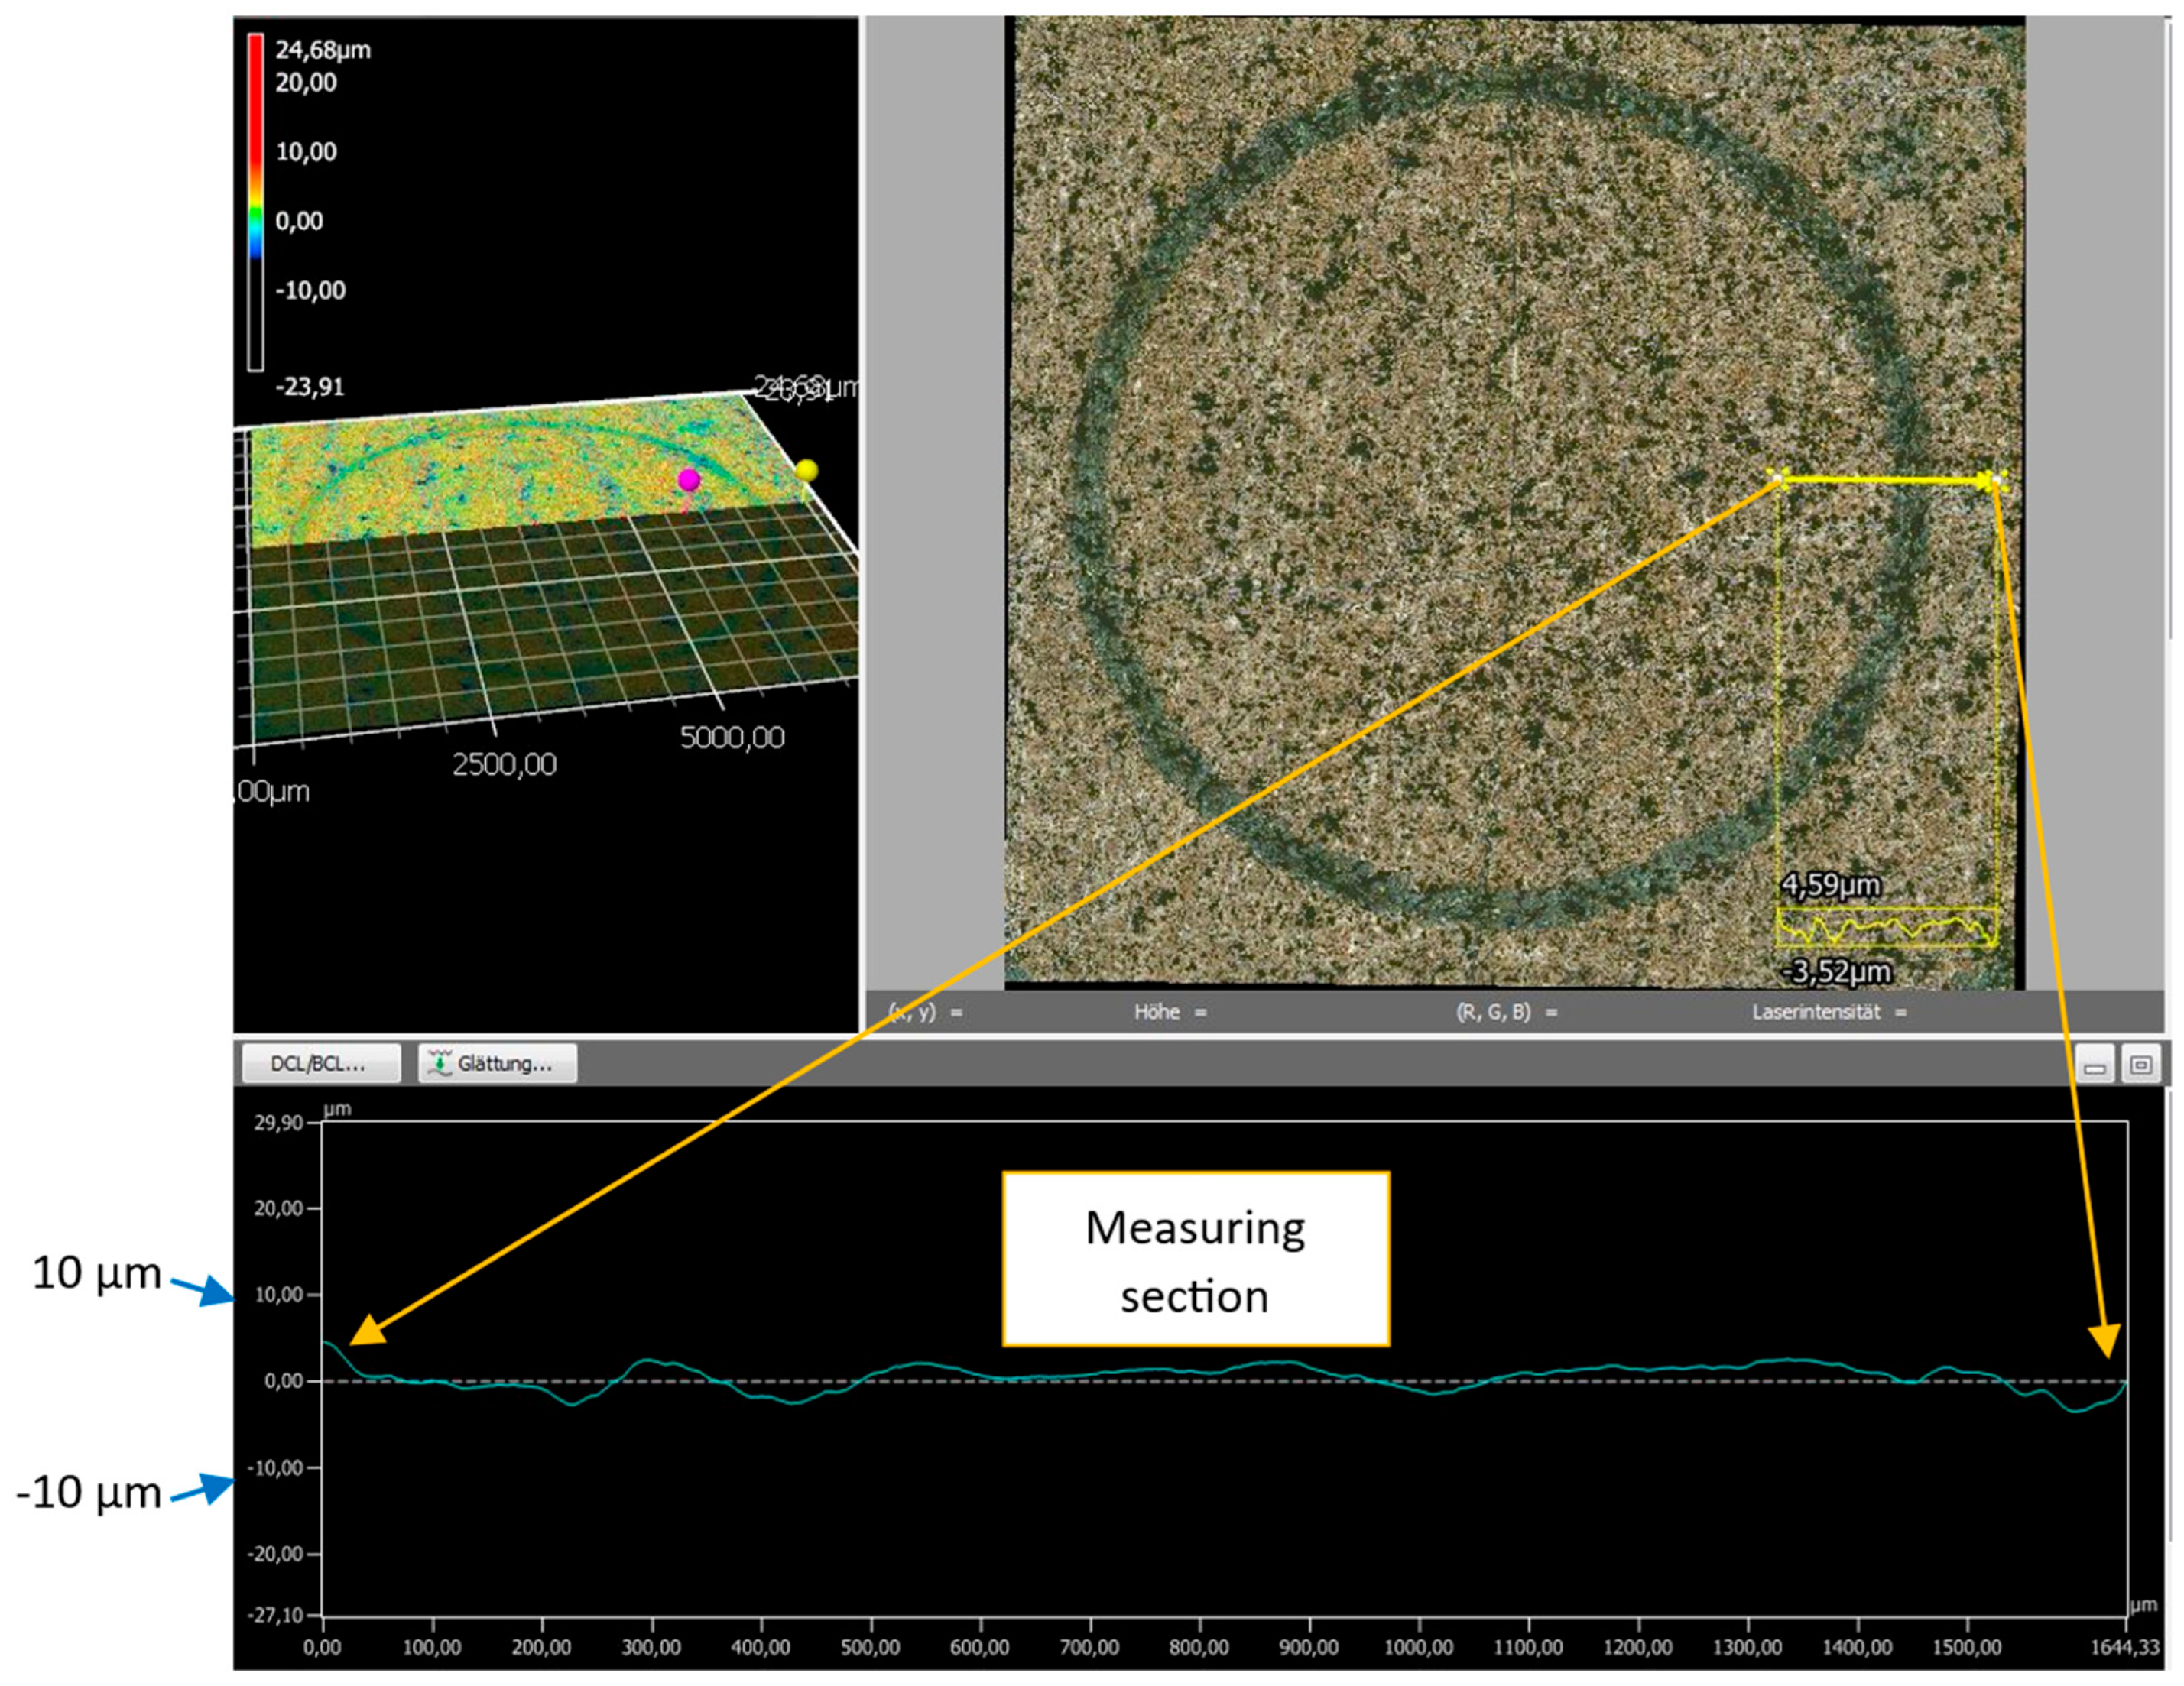
Task: Click the (R, G, B) readout field
Action: pyautogui.click(x=1506, y=1012)
